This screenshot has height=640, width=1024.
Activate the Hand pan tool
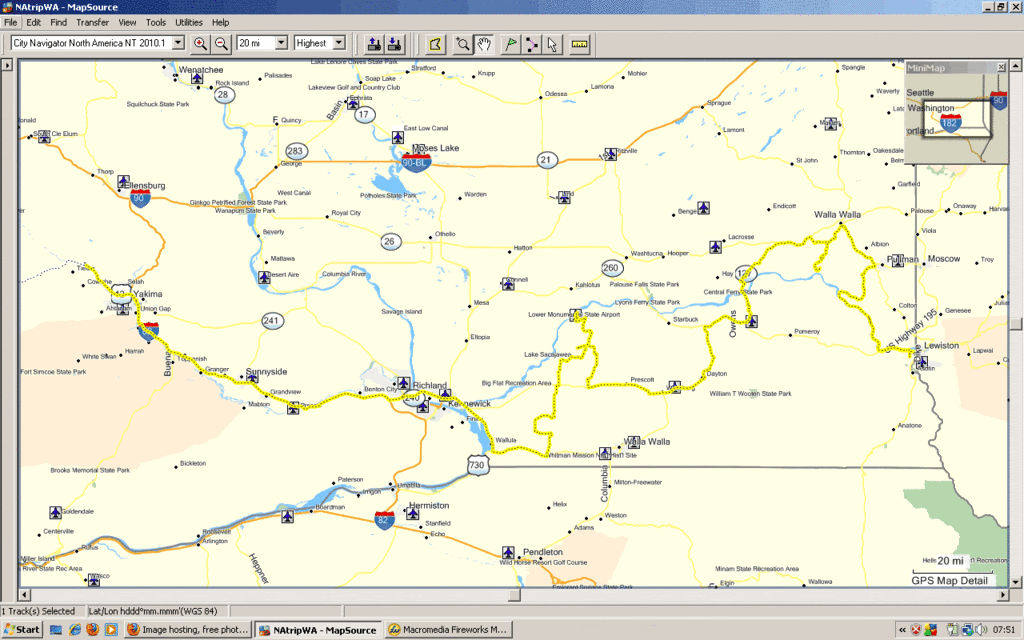483,44
